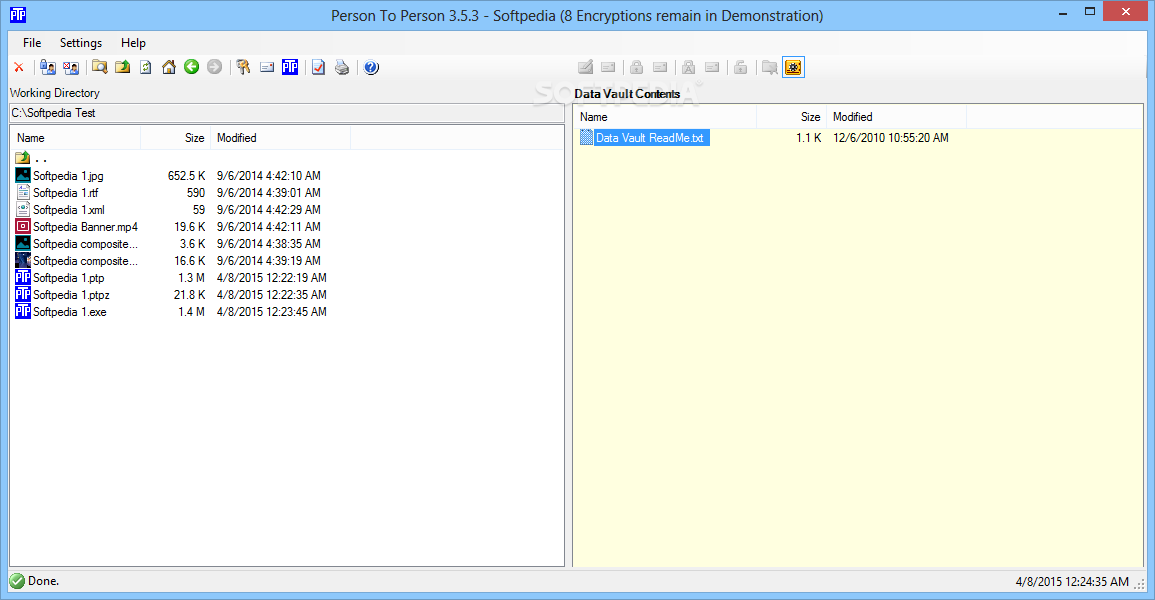Sort working directory by Name column

[x=75, y=138]
